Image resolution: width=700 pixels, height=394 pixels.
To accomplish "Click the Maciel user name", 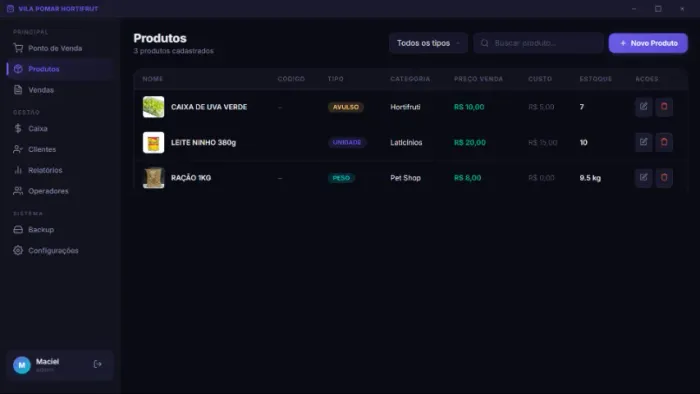I will (47, 361).
